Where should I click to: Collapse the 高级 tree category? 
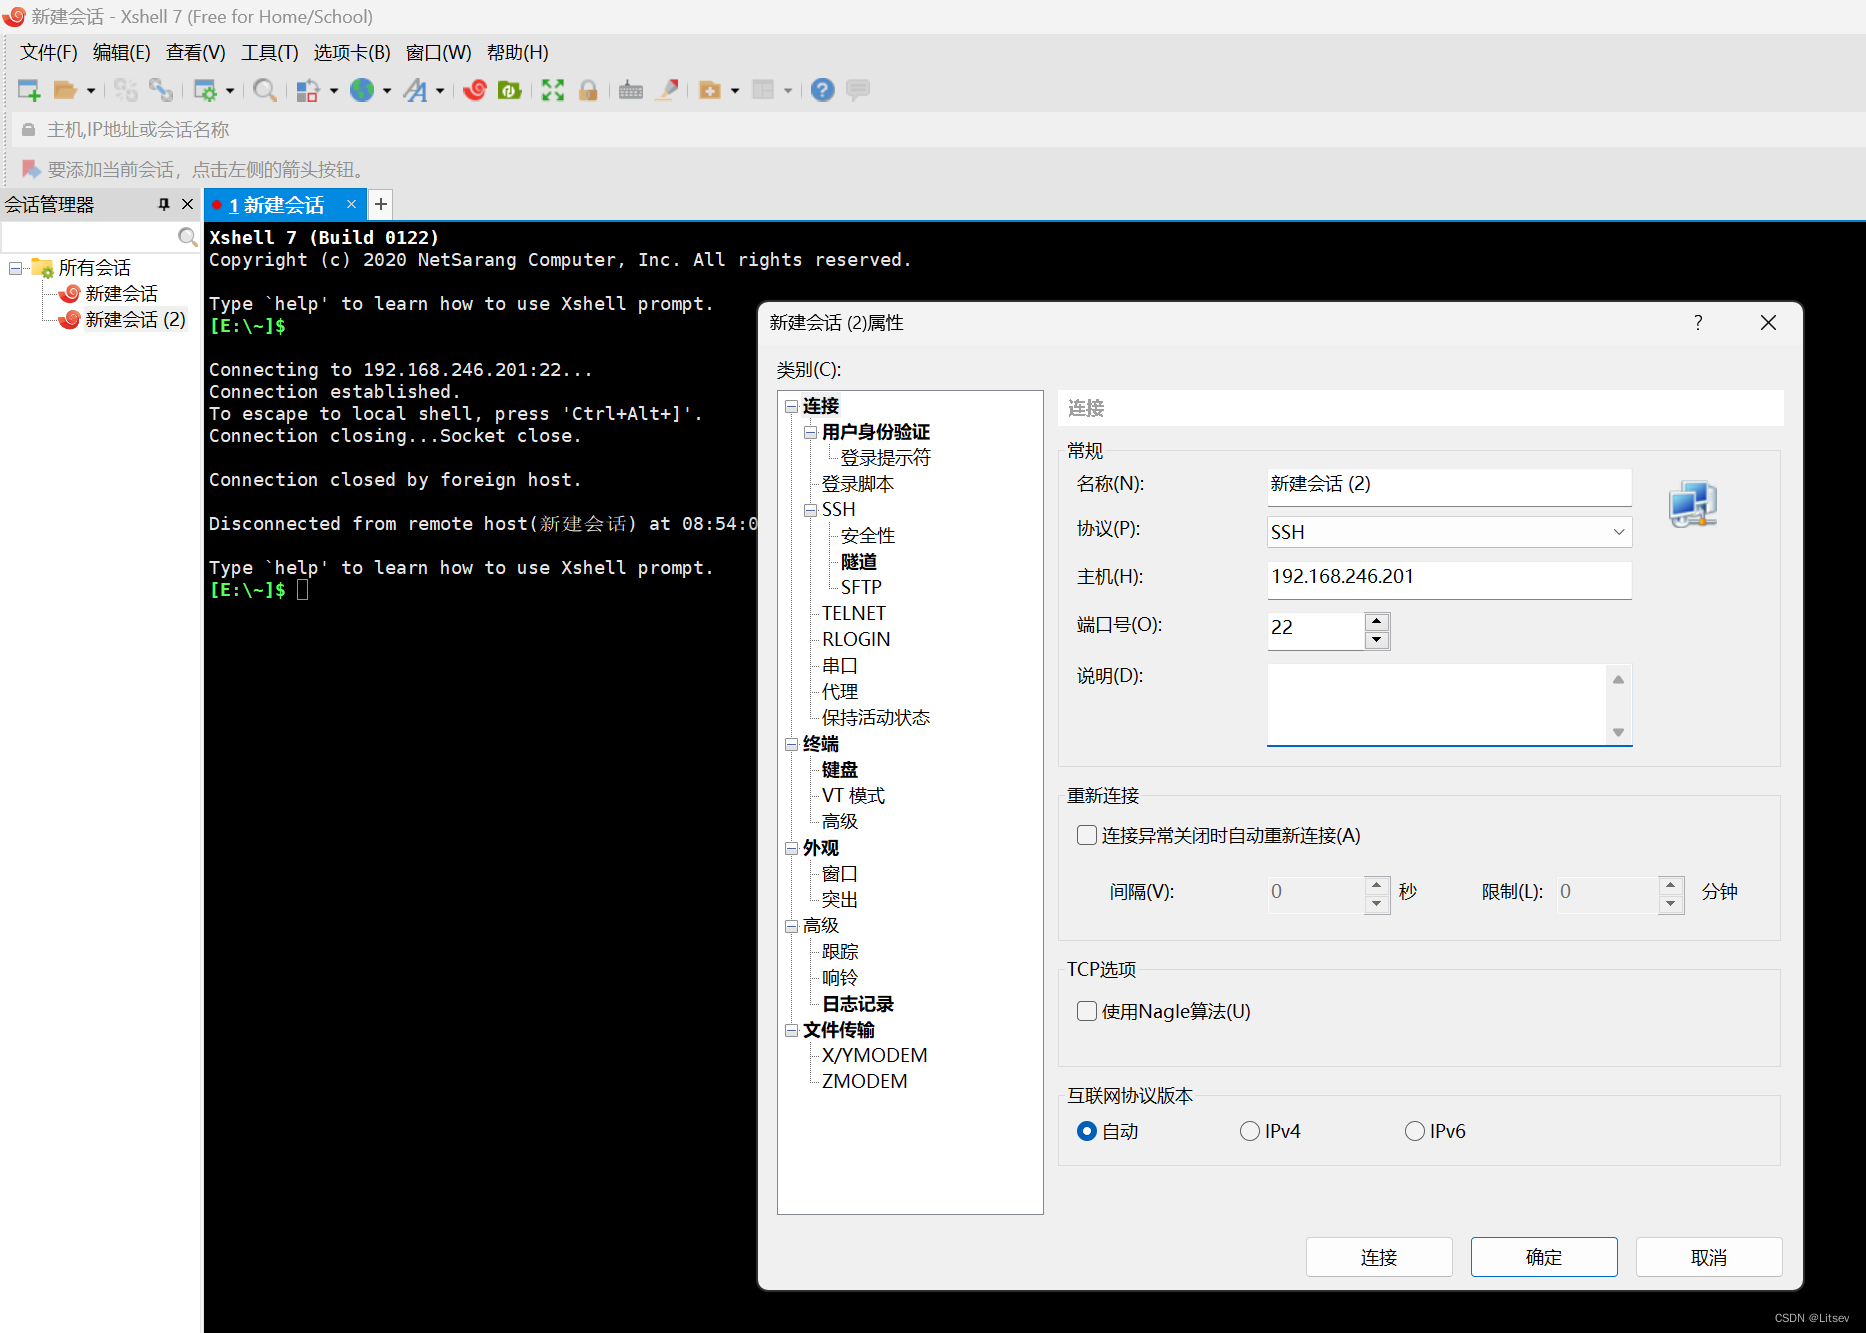point(791,926)
